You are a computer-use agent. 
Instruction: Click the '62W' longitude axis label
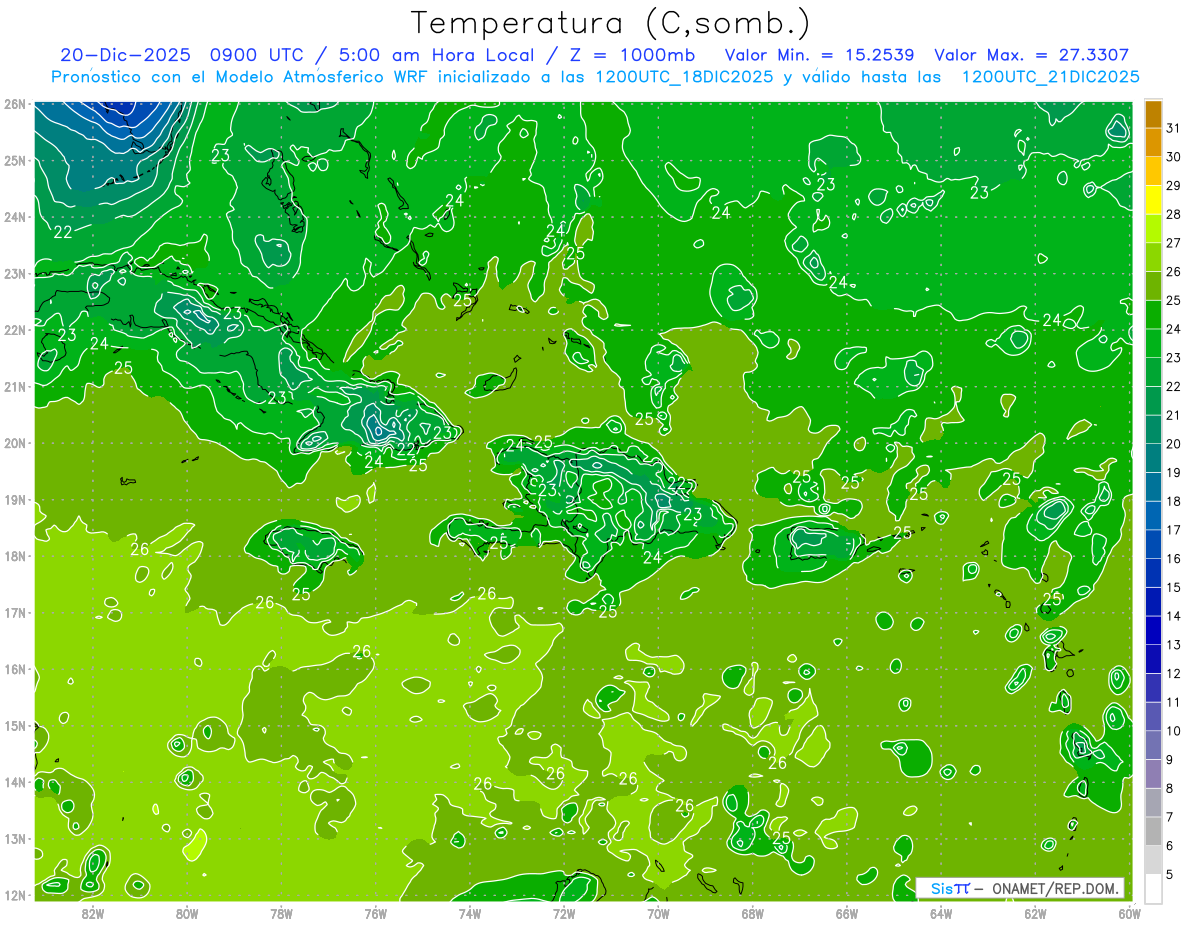[1034, 912]
